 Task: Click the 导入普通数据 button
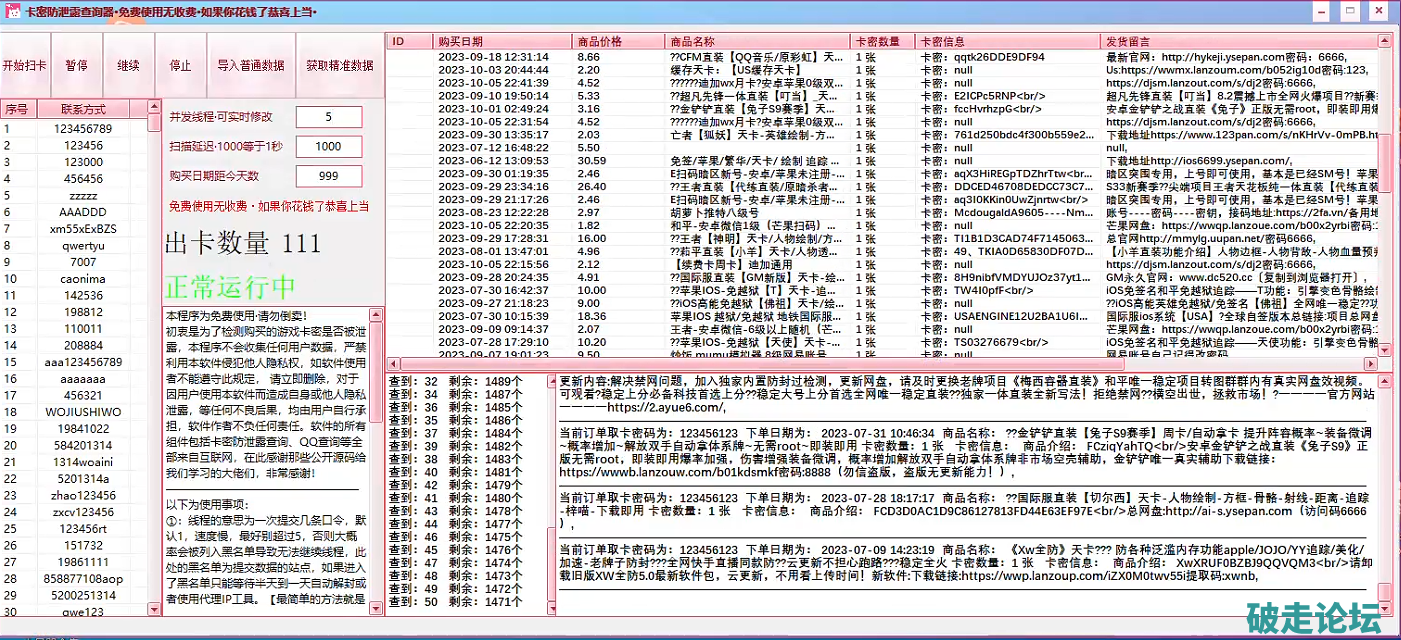(x=251, y=65)
